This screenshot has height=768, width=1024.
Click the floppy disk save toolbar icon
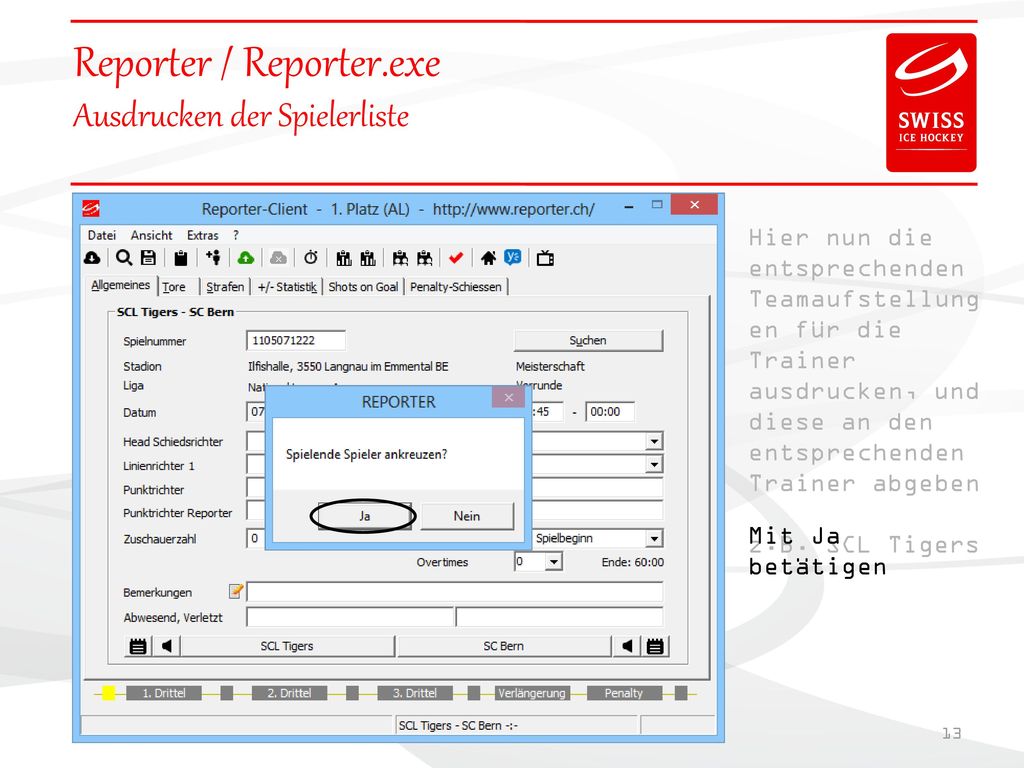tap(148, 258)
